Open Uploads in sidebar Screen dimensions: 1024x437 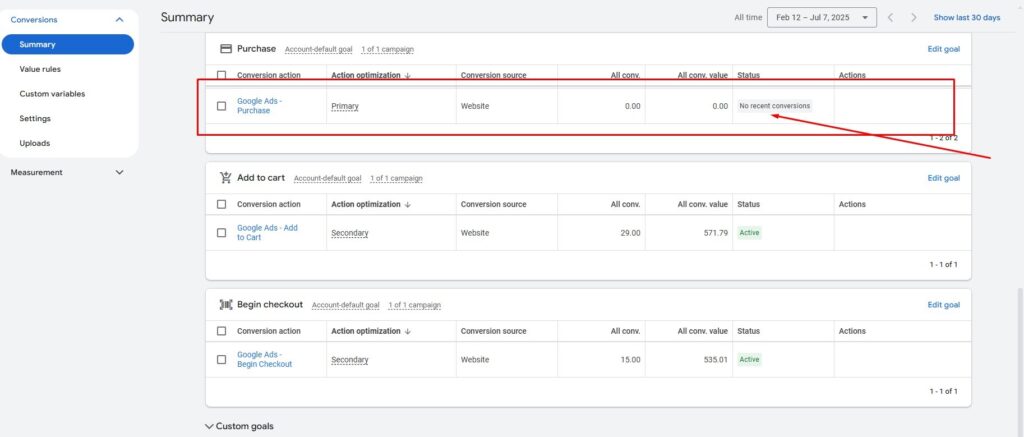(34, 143)
